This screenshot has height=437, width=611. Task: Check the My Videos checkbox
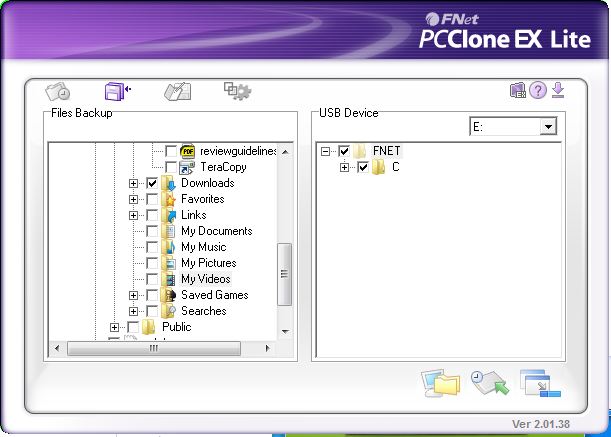coord(152,279)
